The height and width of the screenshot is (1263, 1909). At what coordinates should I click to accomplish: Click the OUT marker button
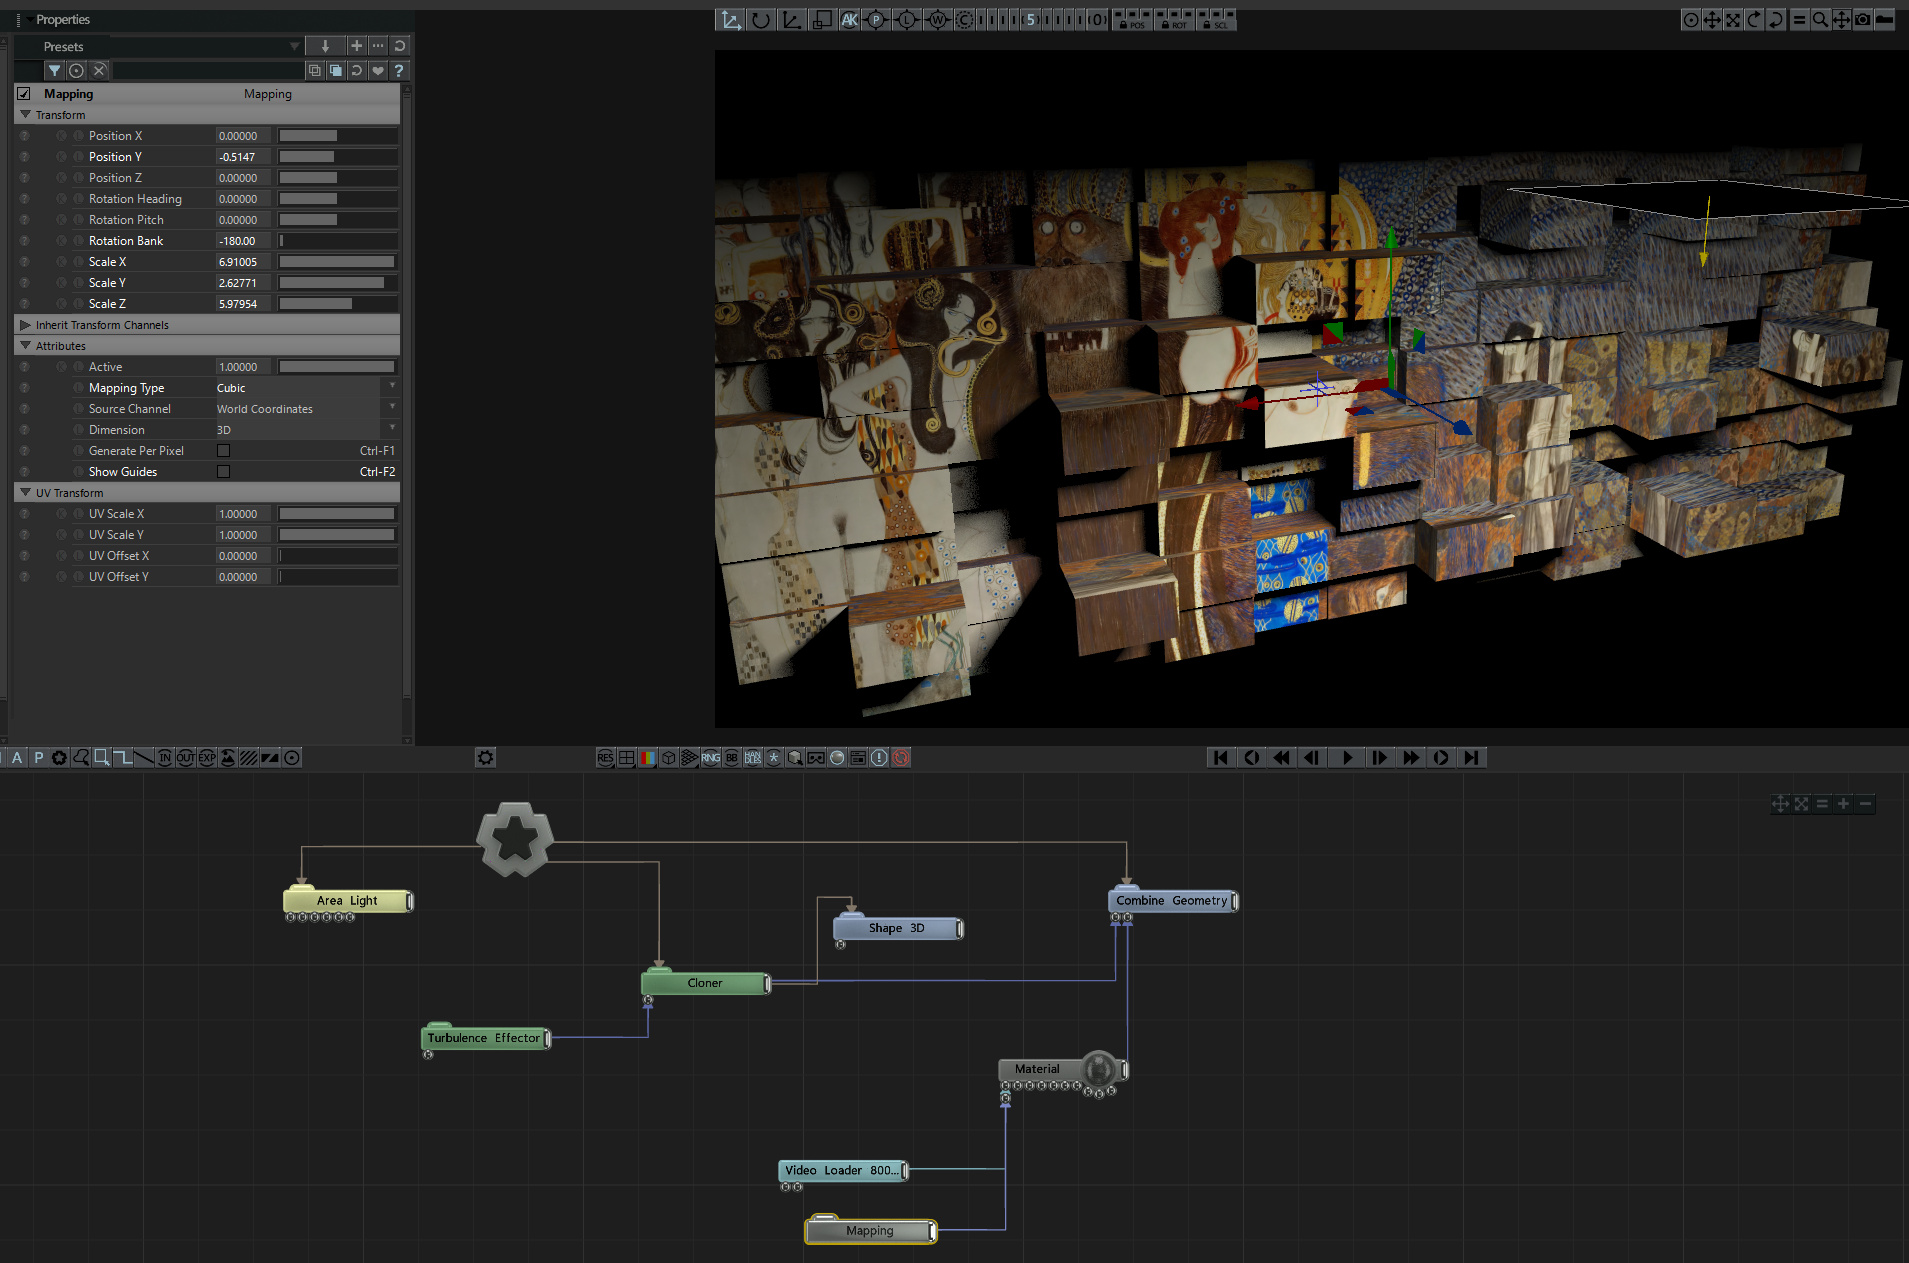pyautogui.click(x=186, y=758)
